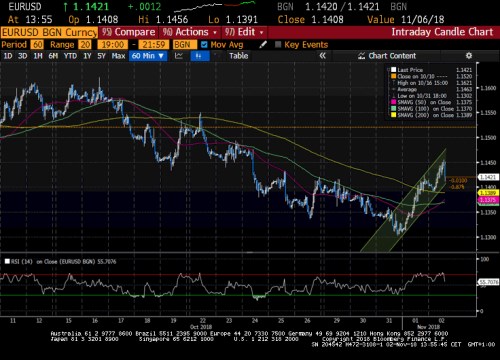The height and width of the screenshot is (360, 500).
Task: Open chart settings gear icon
Action: click(x=469, y=56)
